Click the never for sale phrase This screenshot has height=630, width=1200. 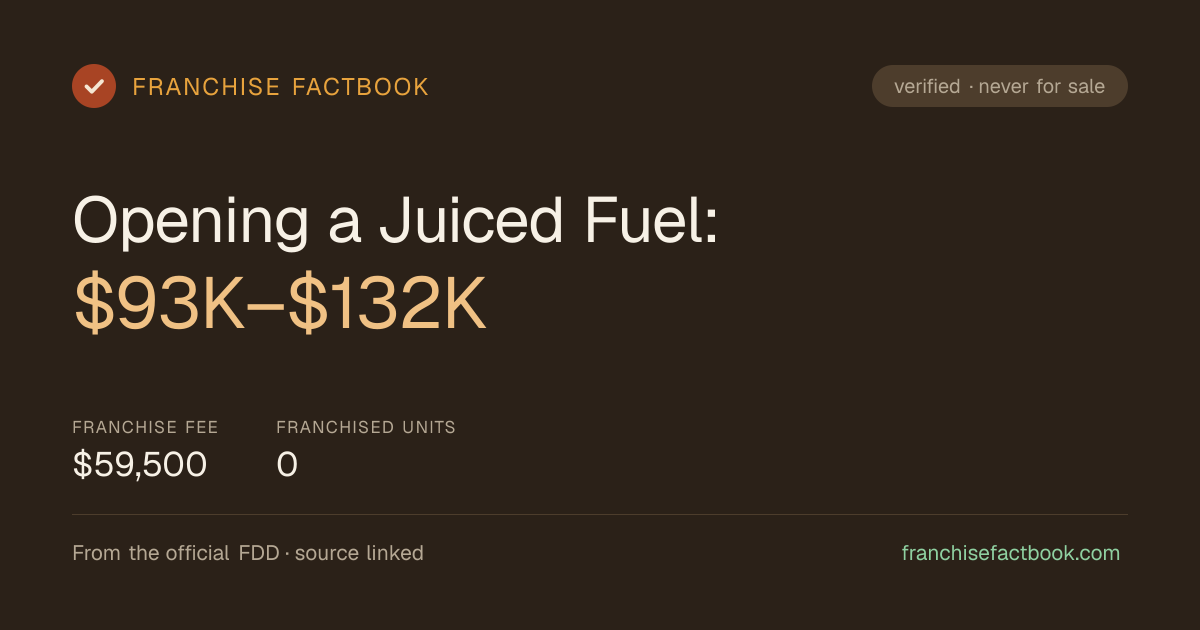click(1042, 86)
